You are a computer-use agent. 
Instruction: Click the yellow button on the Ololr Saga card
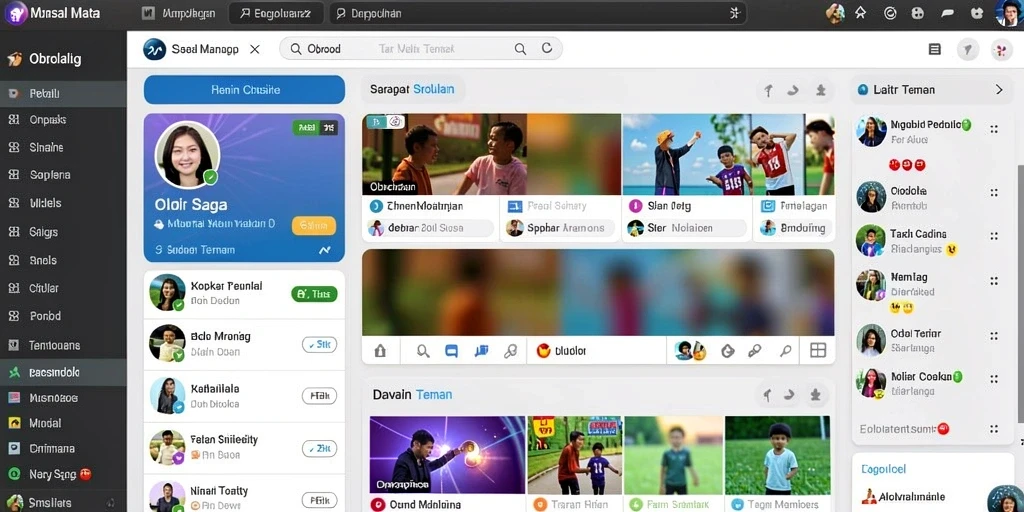pos(314,226)
